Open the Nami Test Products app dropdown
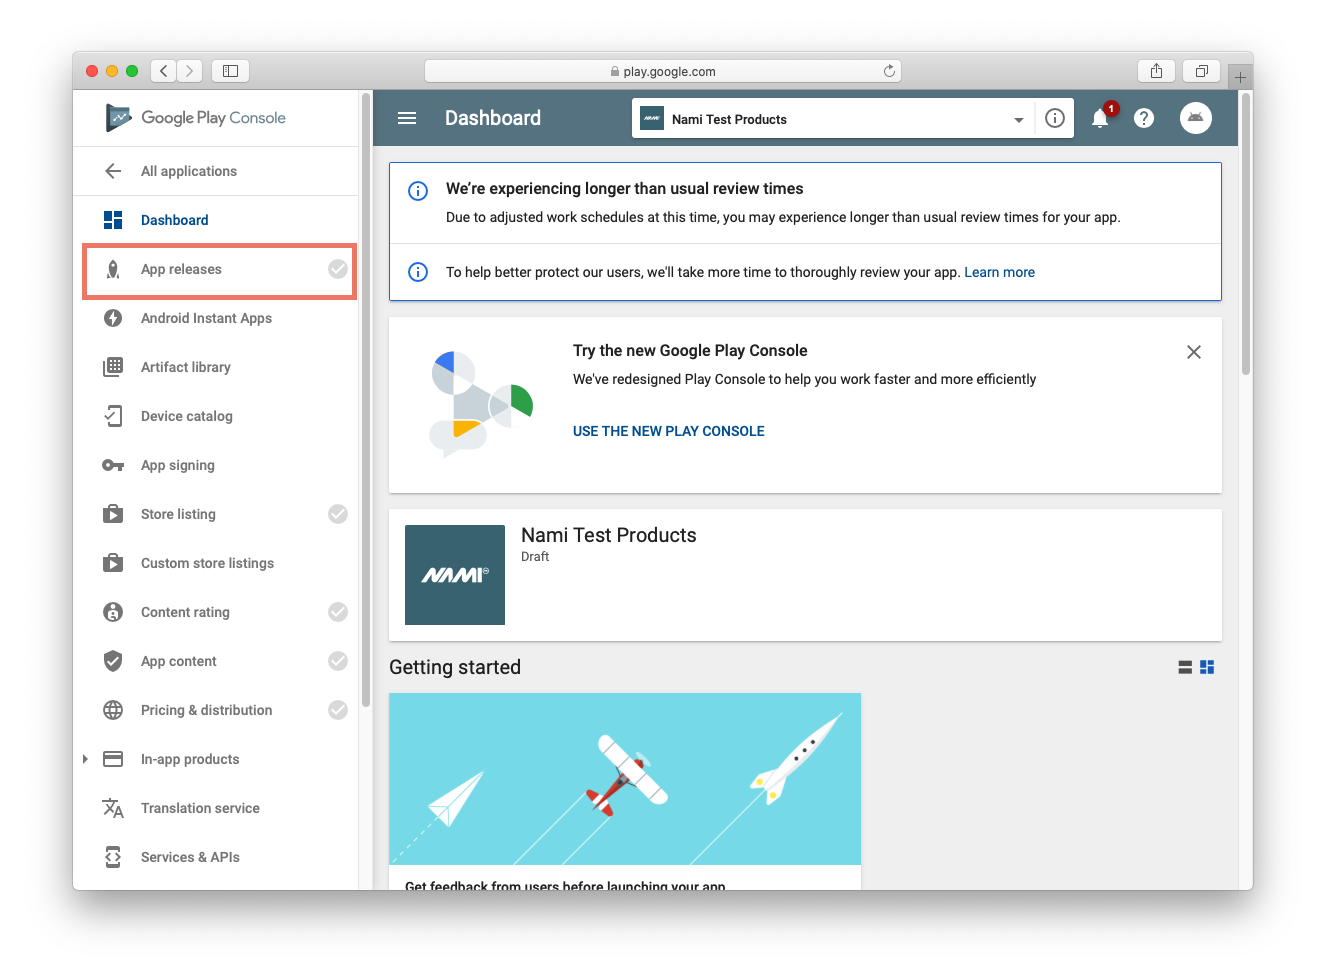Viewport: 1326px width, 966px height. [x=833, y=118]
